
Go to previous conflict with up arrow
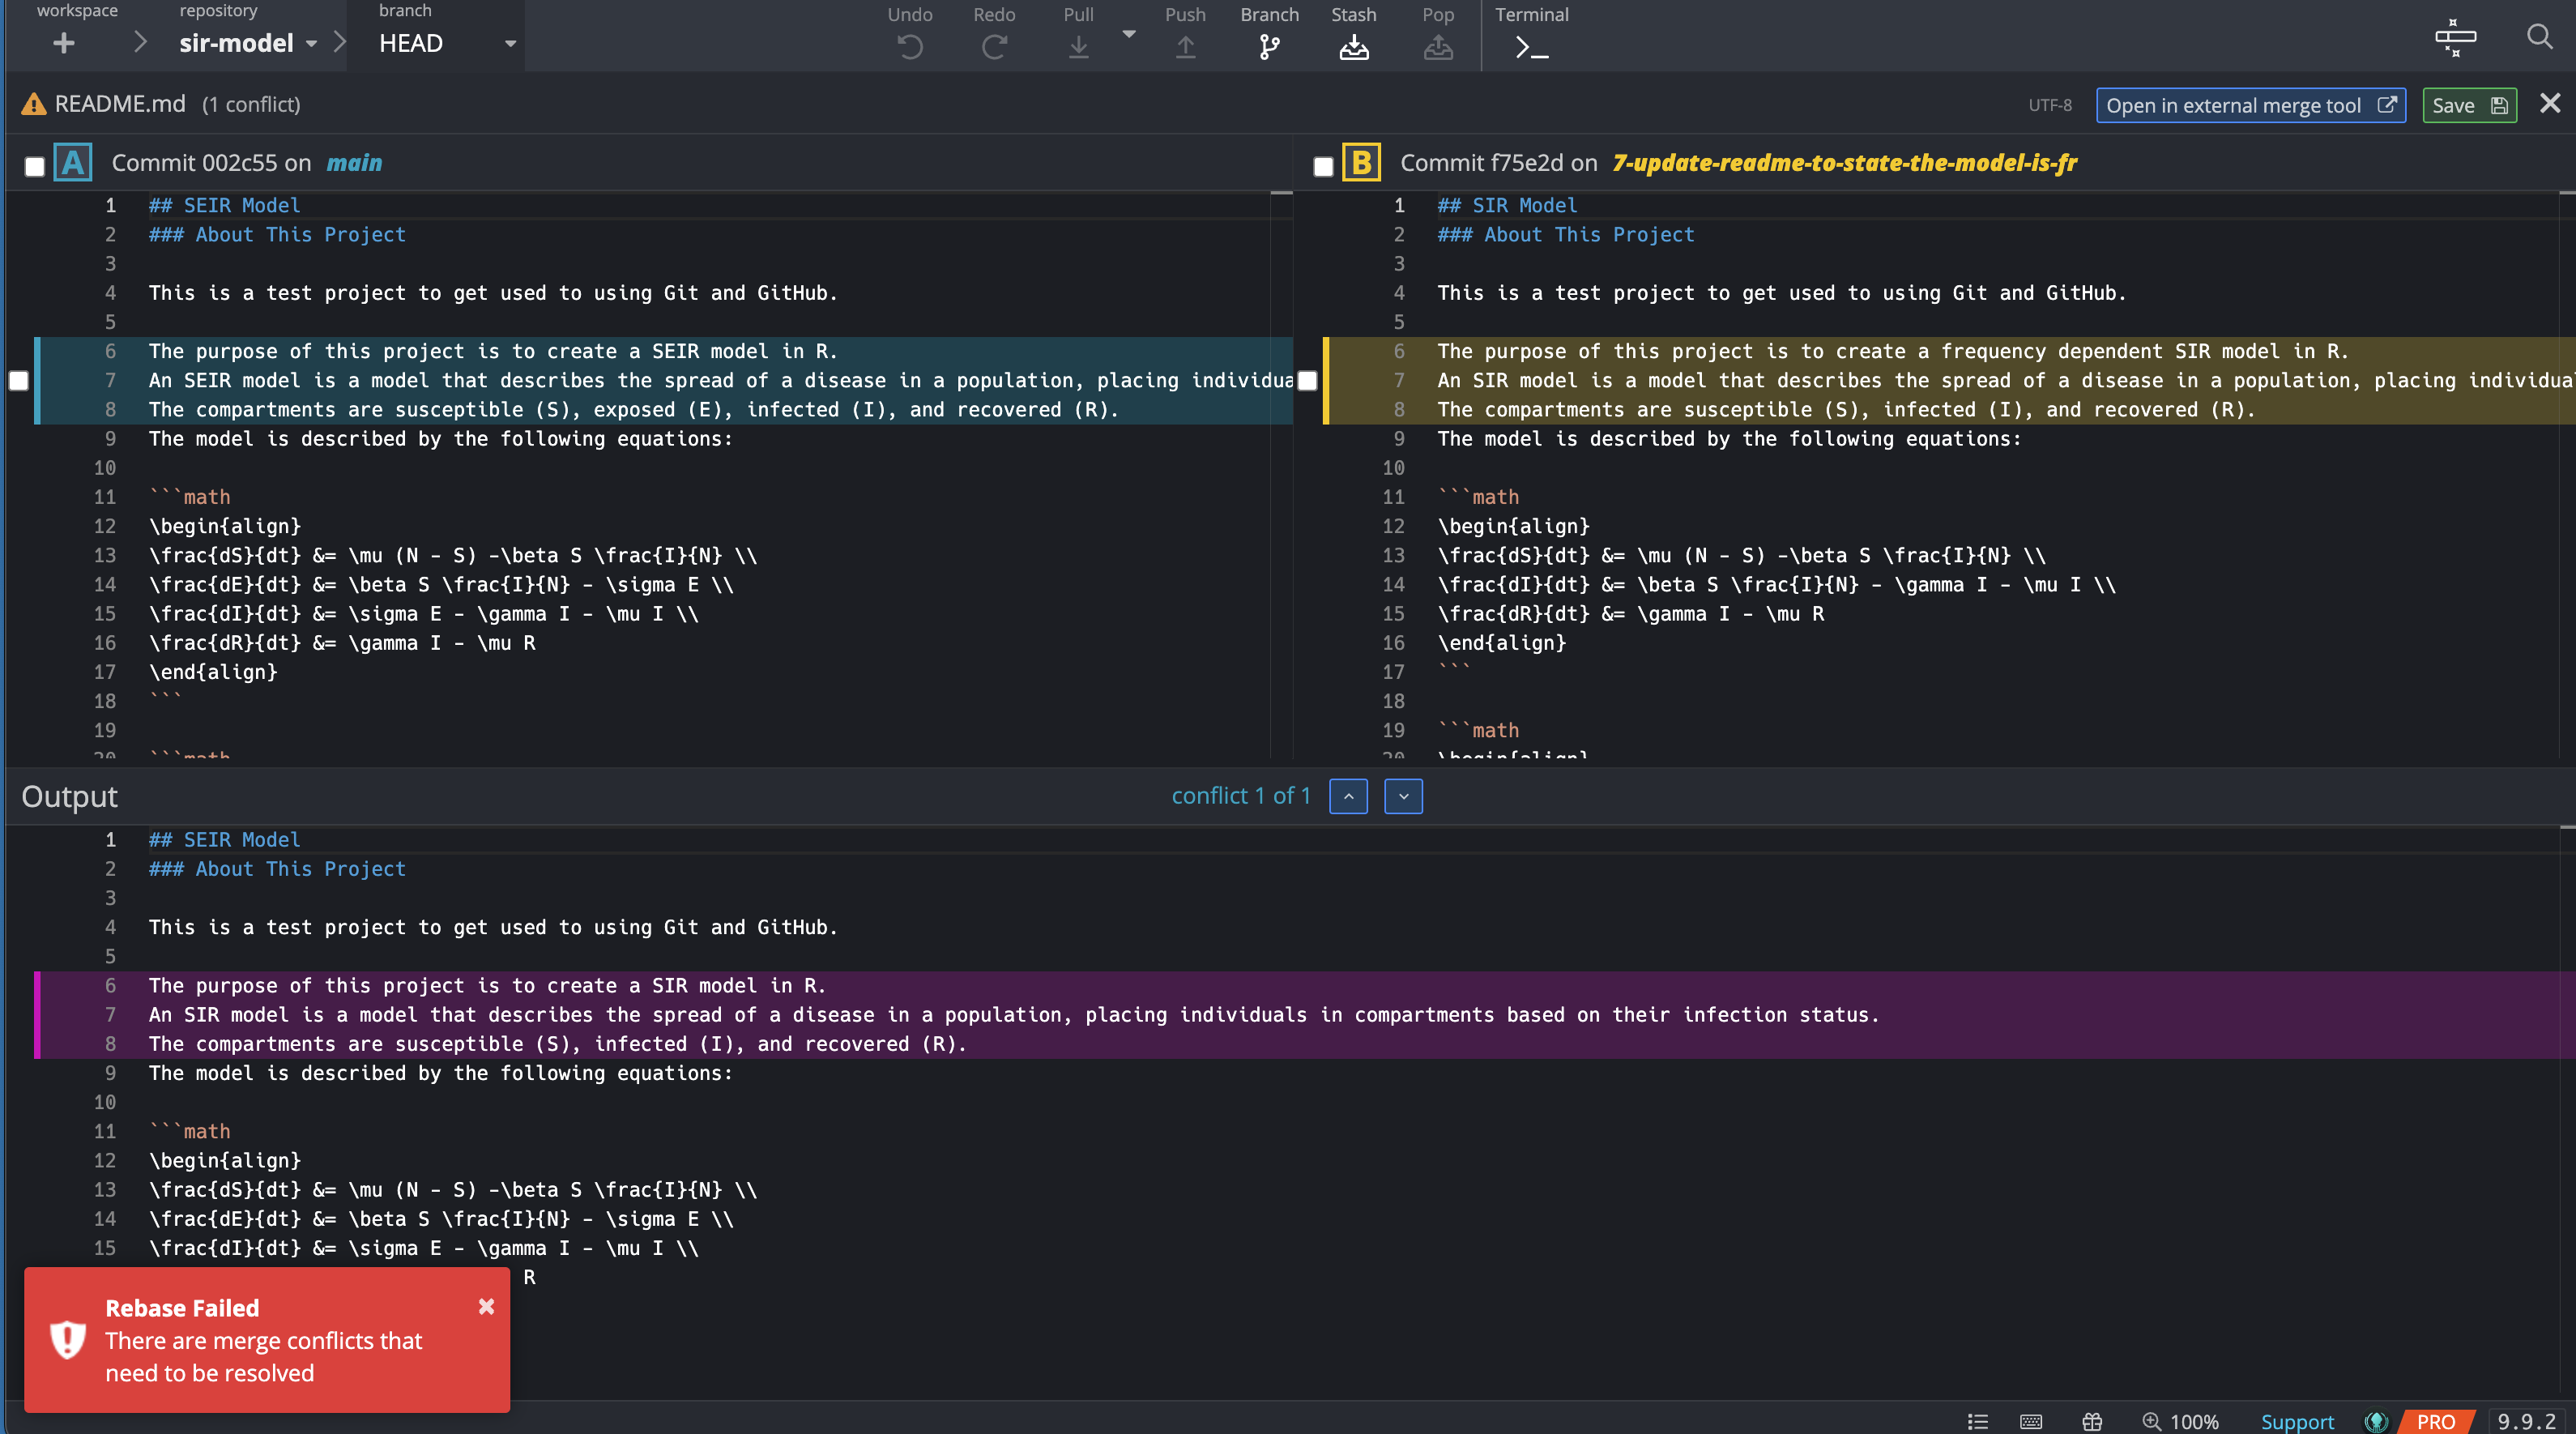click(x=1348, y=796)
